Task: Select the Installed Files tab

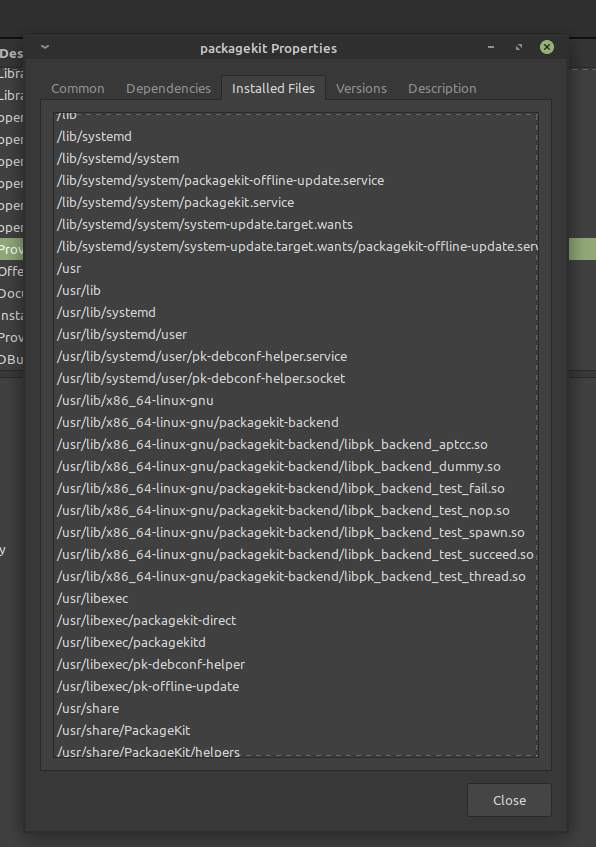Action: pyautogui.click(x=273, y=89)
